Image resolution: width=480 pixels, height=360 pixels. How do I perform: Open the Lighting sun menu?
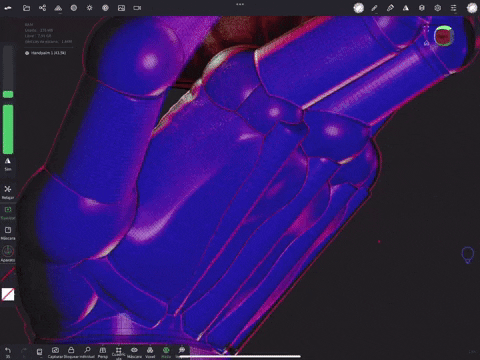(90, 8)
